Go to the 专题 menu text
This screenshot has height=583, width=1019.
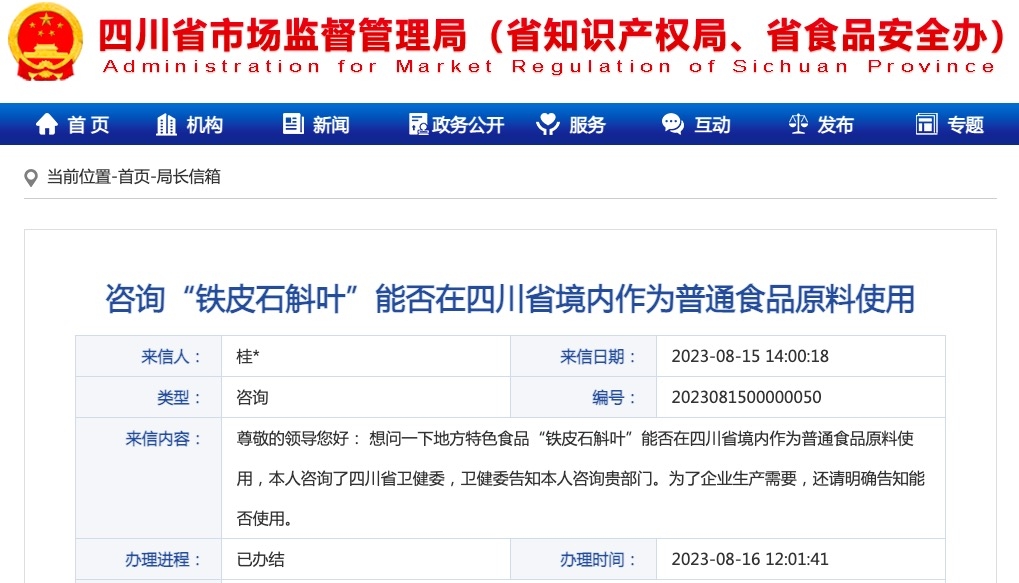(x=965, y=125)
